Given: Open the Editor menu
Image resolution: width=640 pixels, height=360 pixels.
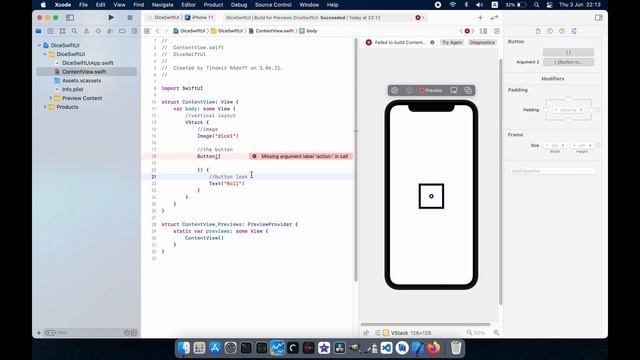Looking at the screenshot, I should click(x=188, y=5).
